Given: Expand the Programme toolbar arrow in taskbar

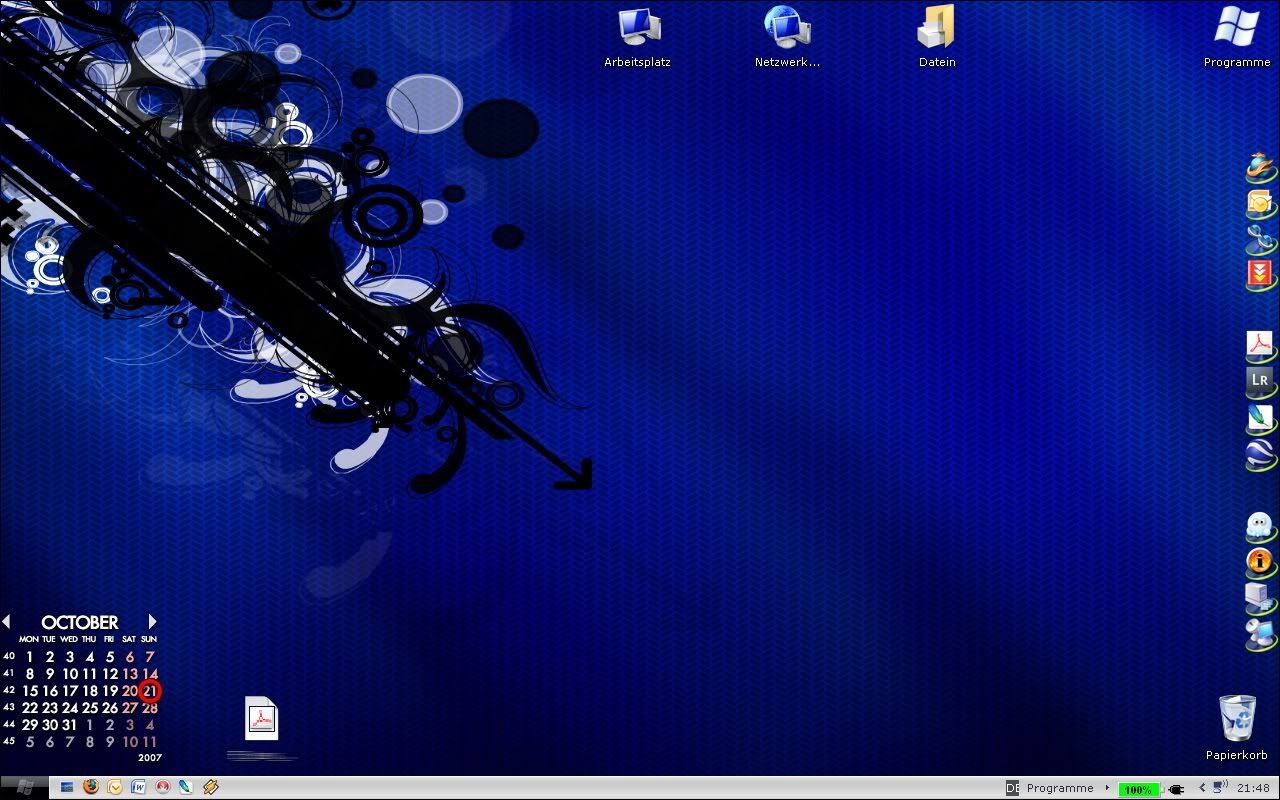Looking at the screenshot, I should (1107, 788).
